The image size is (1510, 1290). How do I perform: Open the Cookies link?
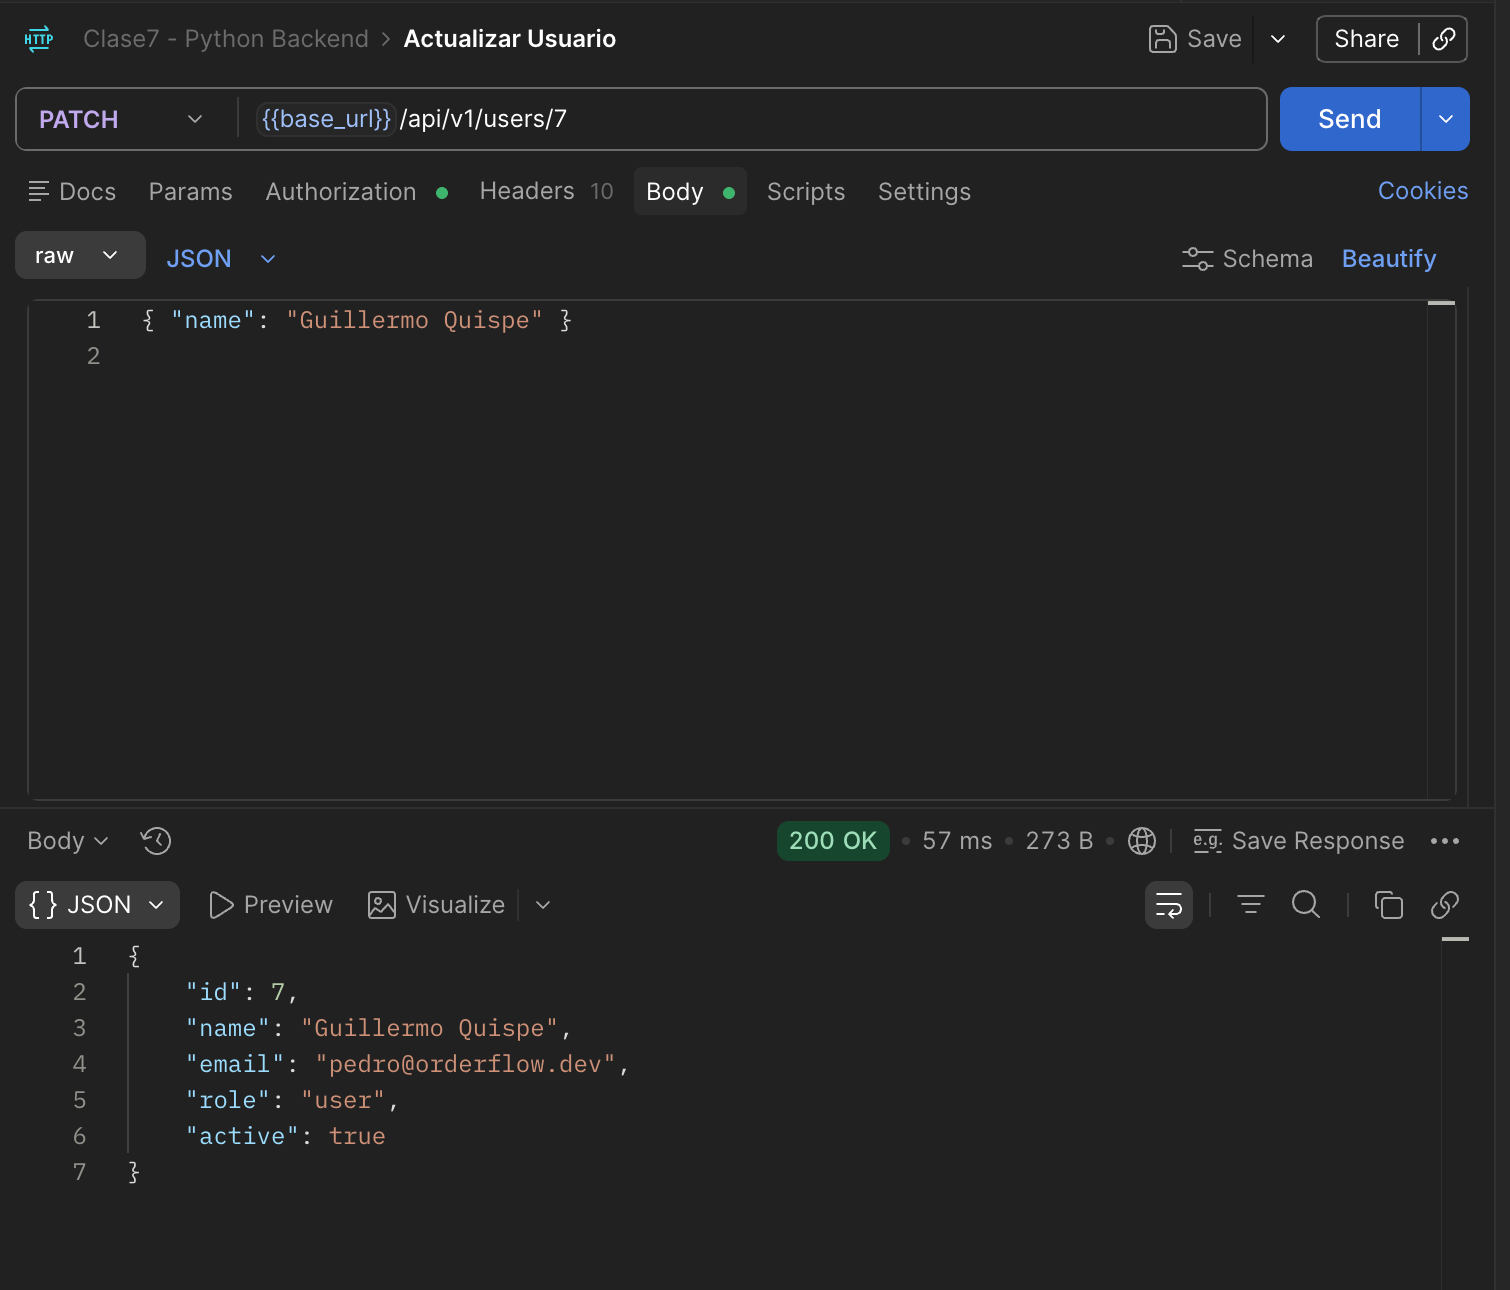coord(1423,191)
